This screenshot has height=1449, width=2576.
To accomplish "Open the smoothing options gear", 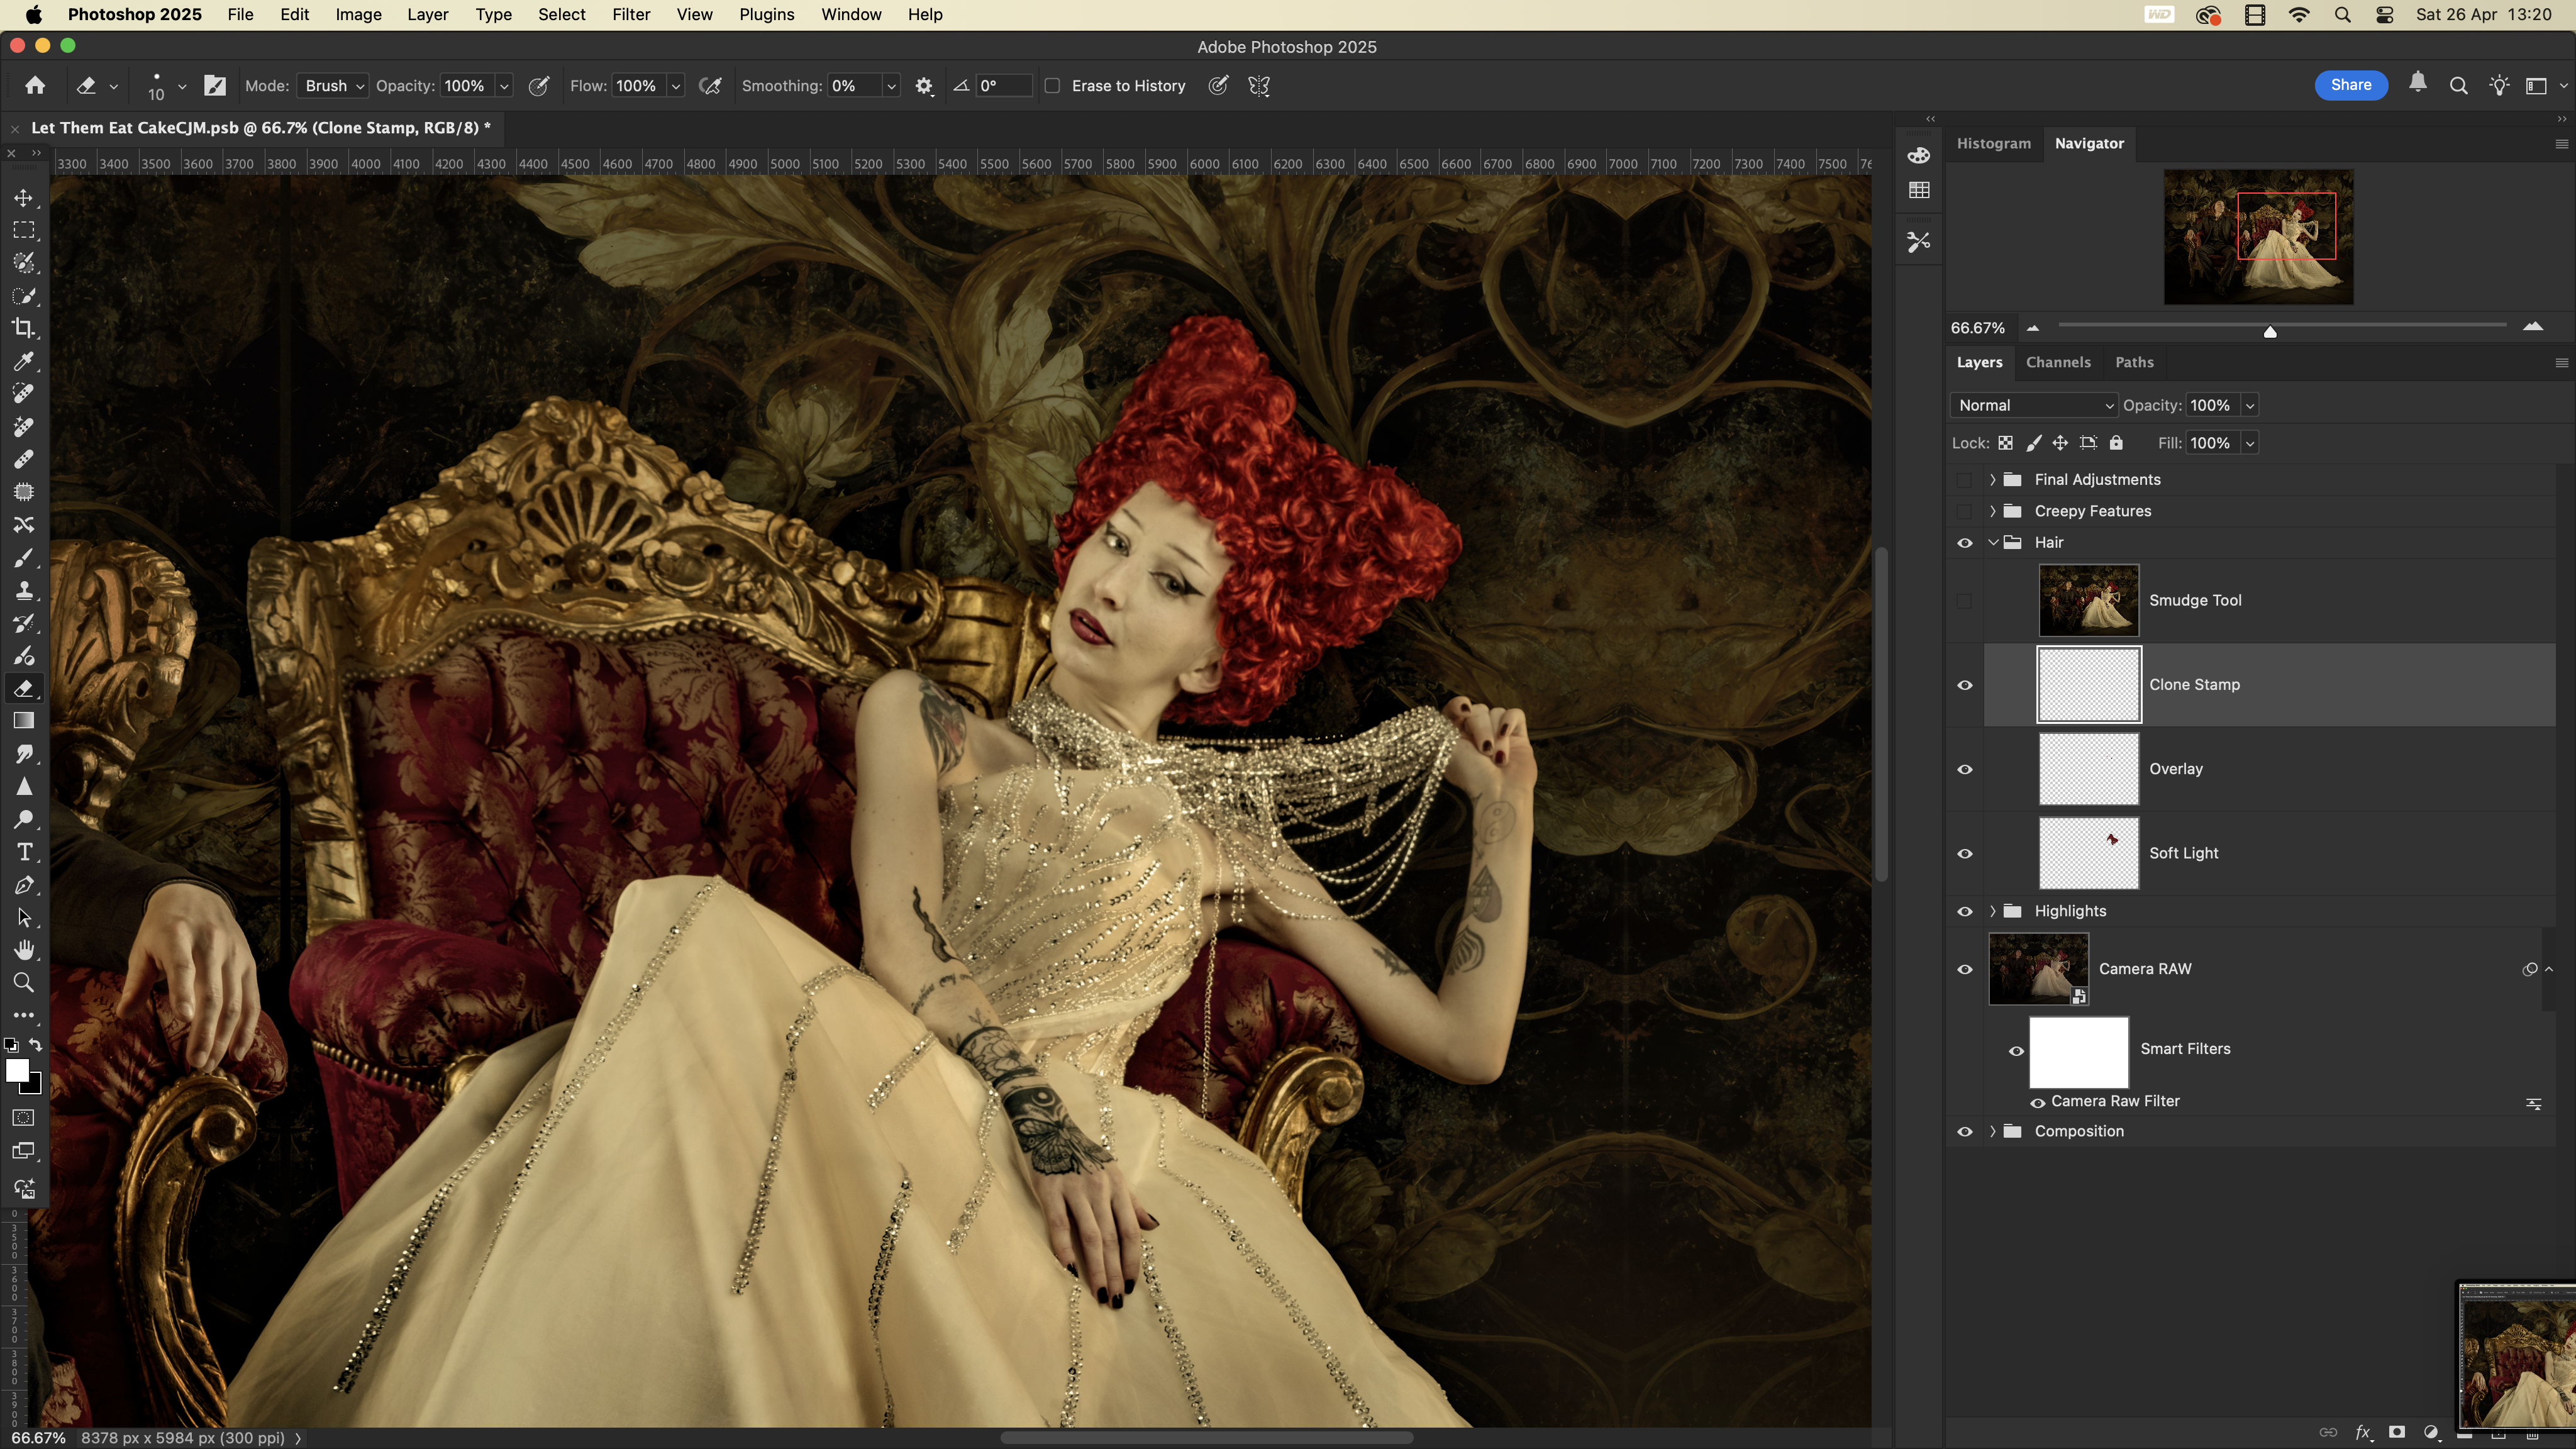I will 924,86.
